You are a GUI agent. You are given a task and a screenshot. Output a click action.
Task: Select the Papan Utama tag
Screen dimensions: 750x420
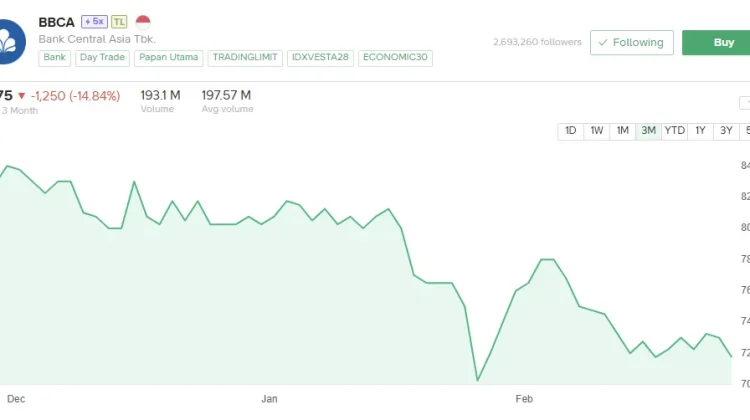pyautogui.click(x=169, y=58)
